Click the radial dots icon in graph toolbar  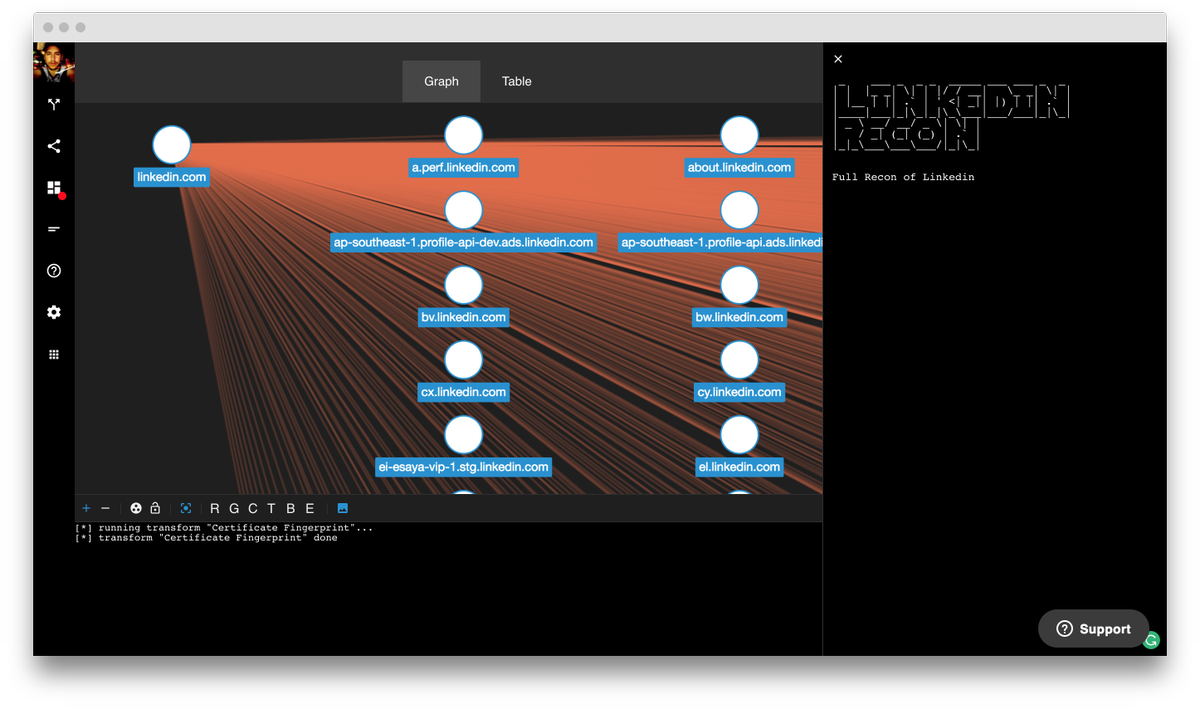click(x=136, y=508)
